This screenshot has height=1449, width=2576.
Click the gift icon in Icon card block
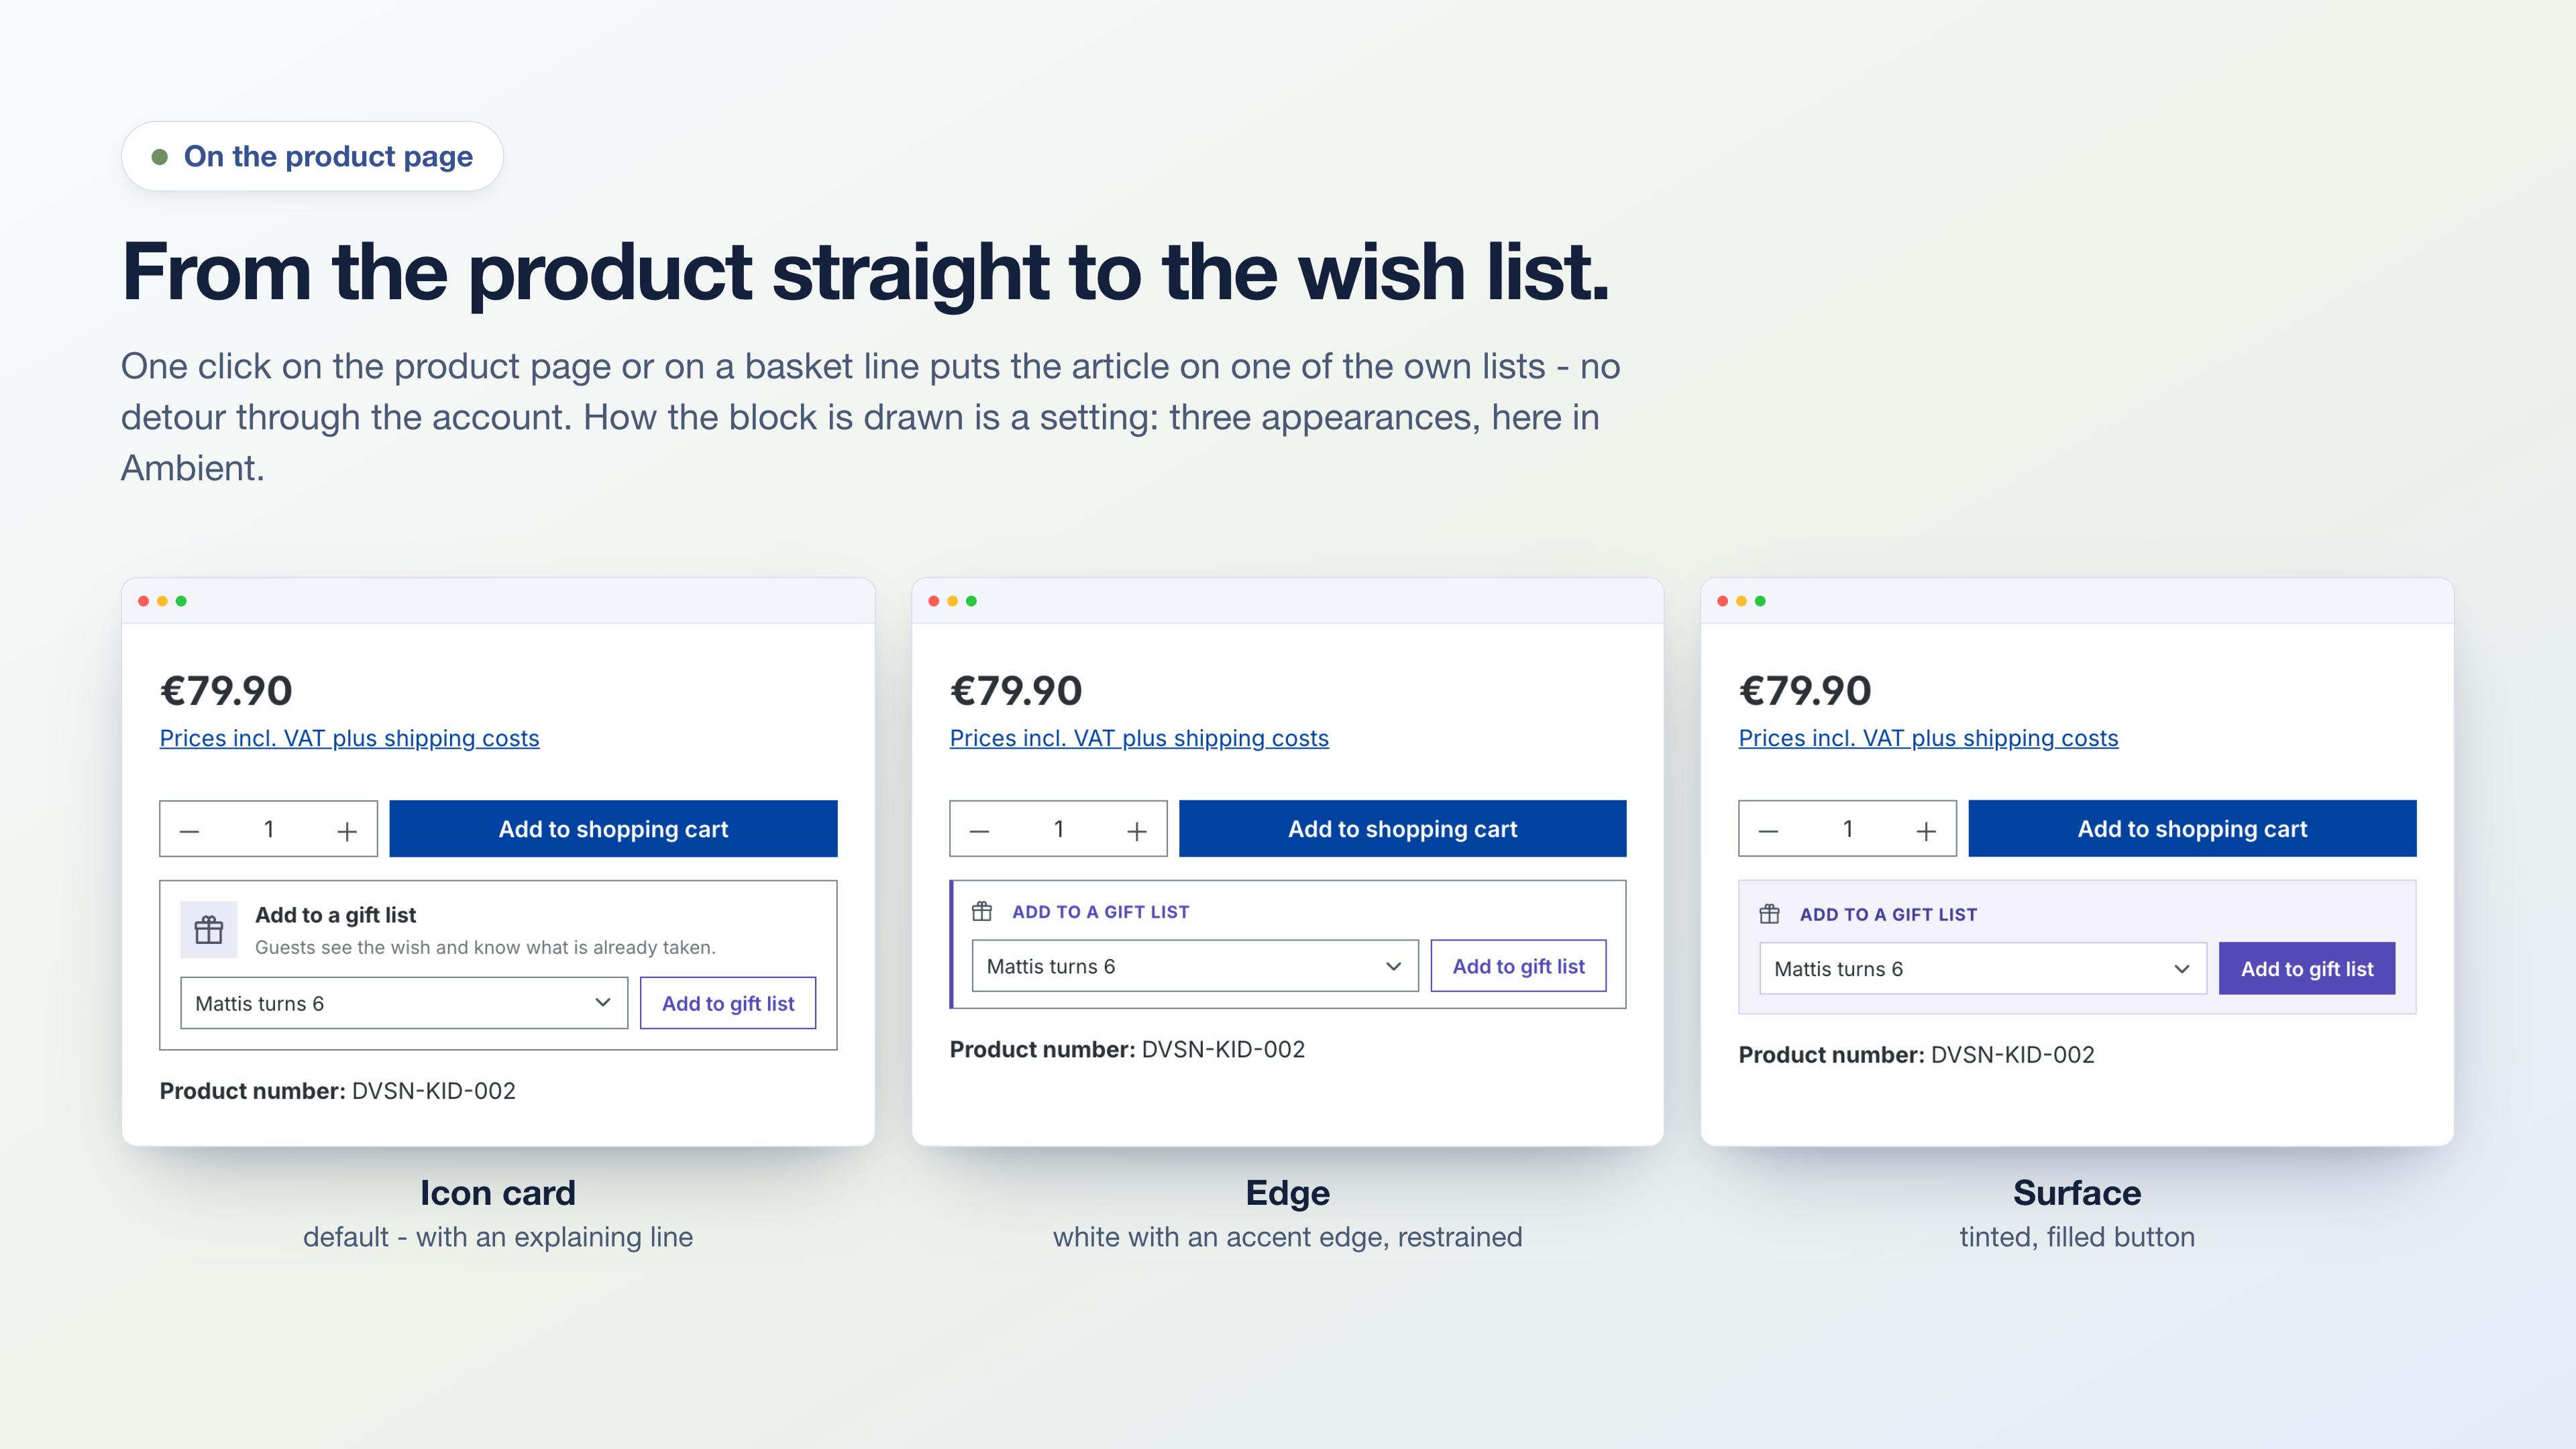[x=208, y=930]
